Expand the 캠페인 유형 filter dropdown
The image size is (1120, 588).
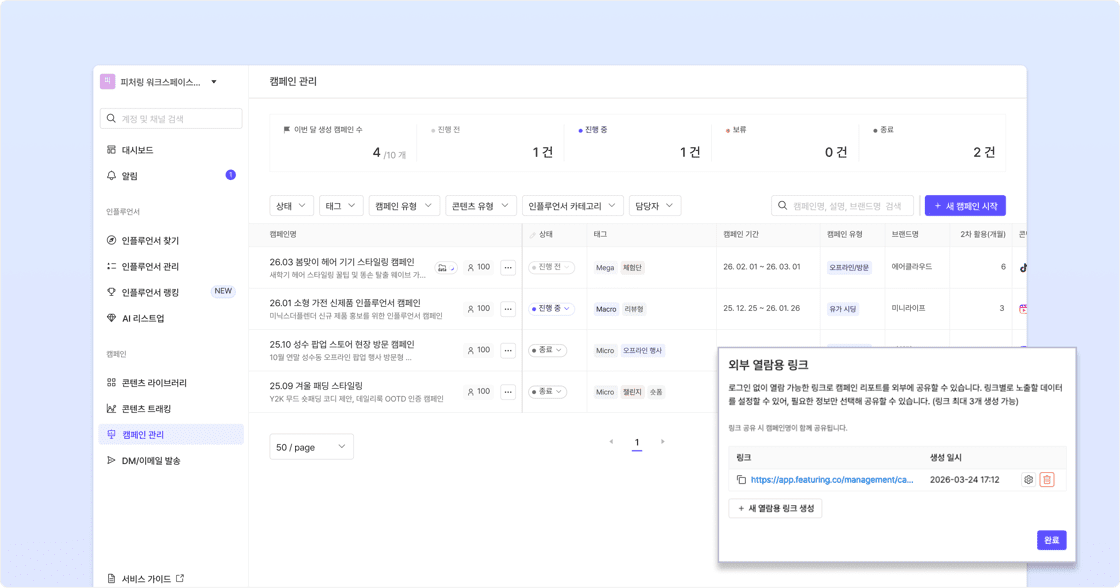tap(404, 205)
